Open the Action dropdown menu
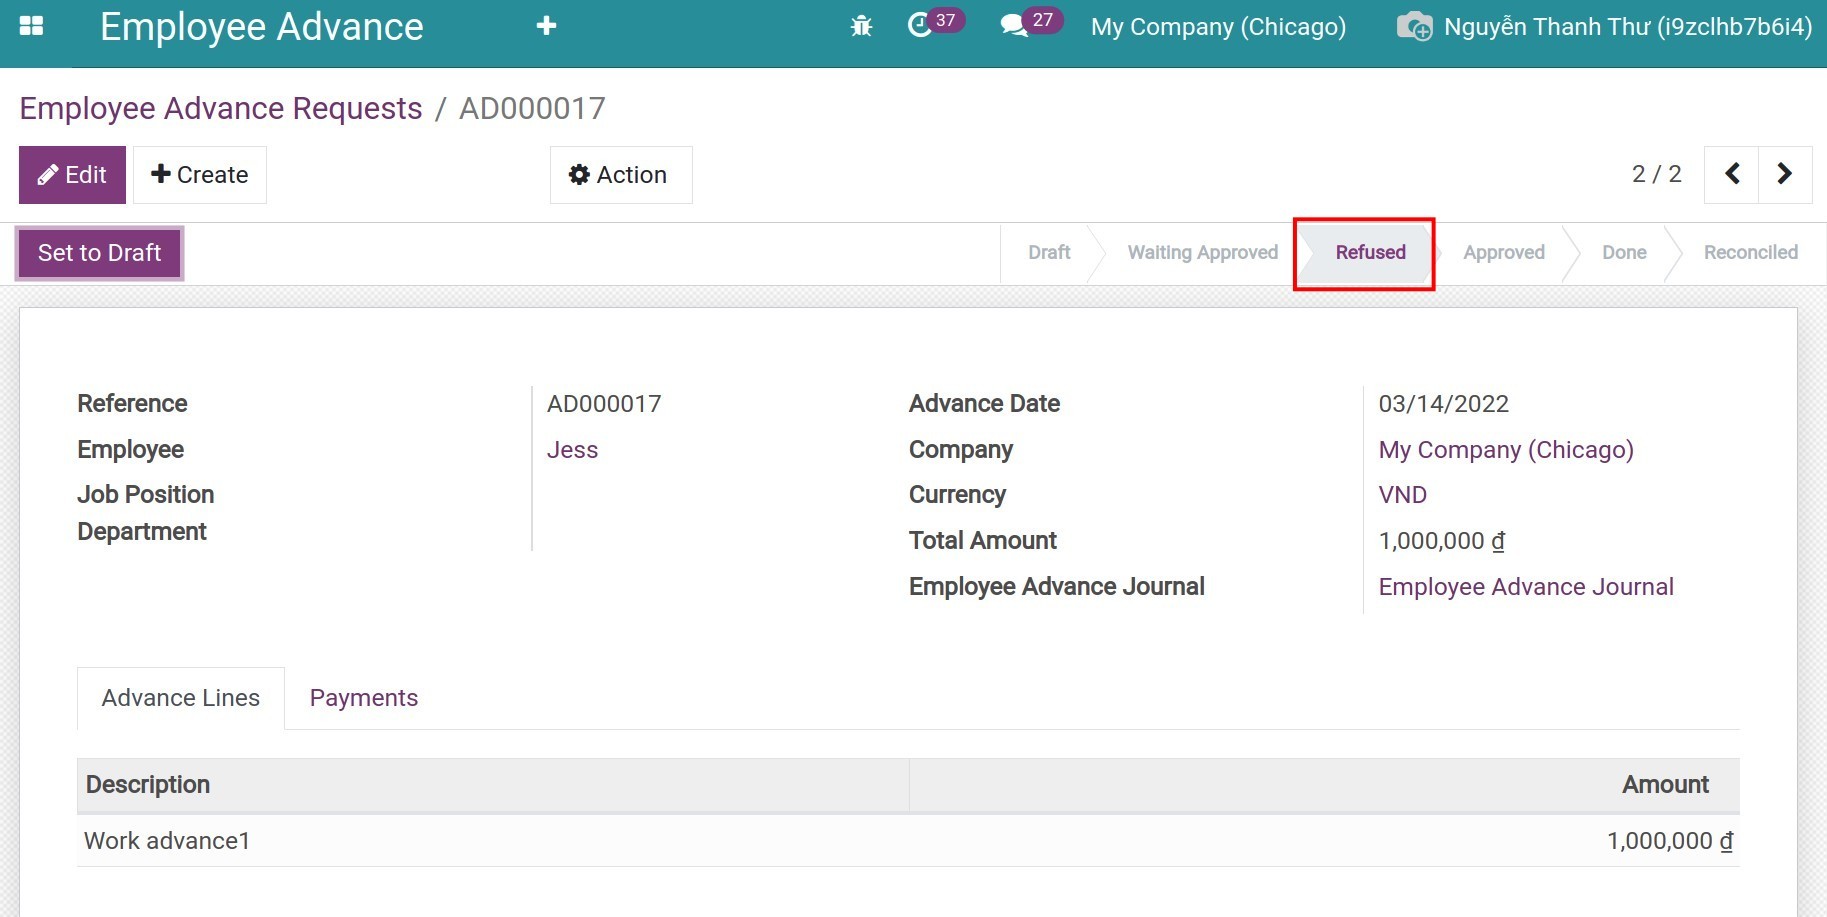1827x917 pixels. tap(620, 175)
